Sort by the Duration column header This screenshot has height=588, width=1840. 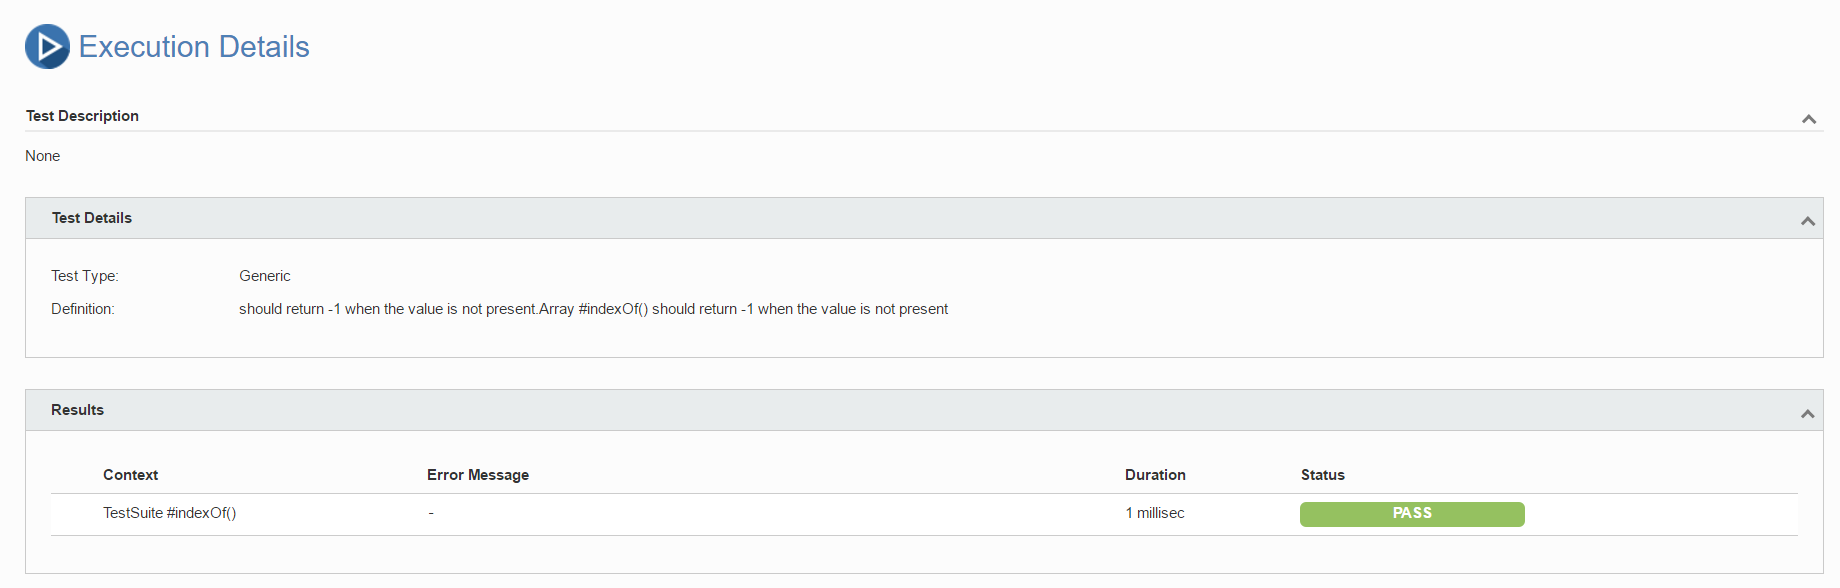(x=1155, y=475)
